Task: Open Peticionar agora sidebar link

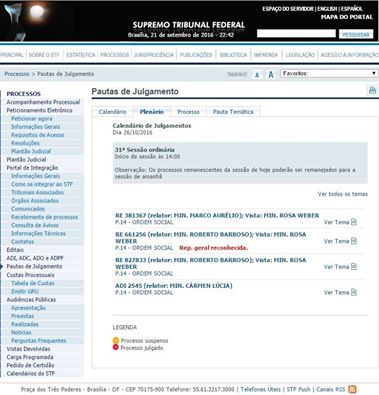Action: point(32,119)
